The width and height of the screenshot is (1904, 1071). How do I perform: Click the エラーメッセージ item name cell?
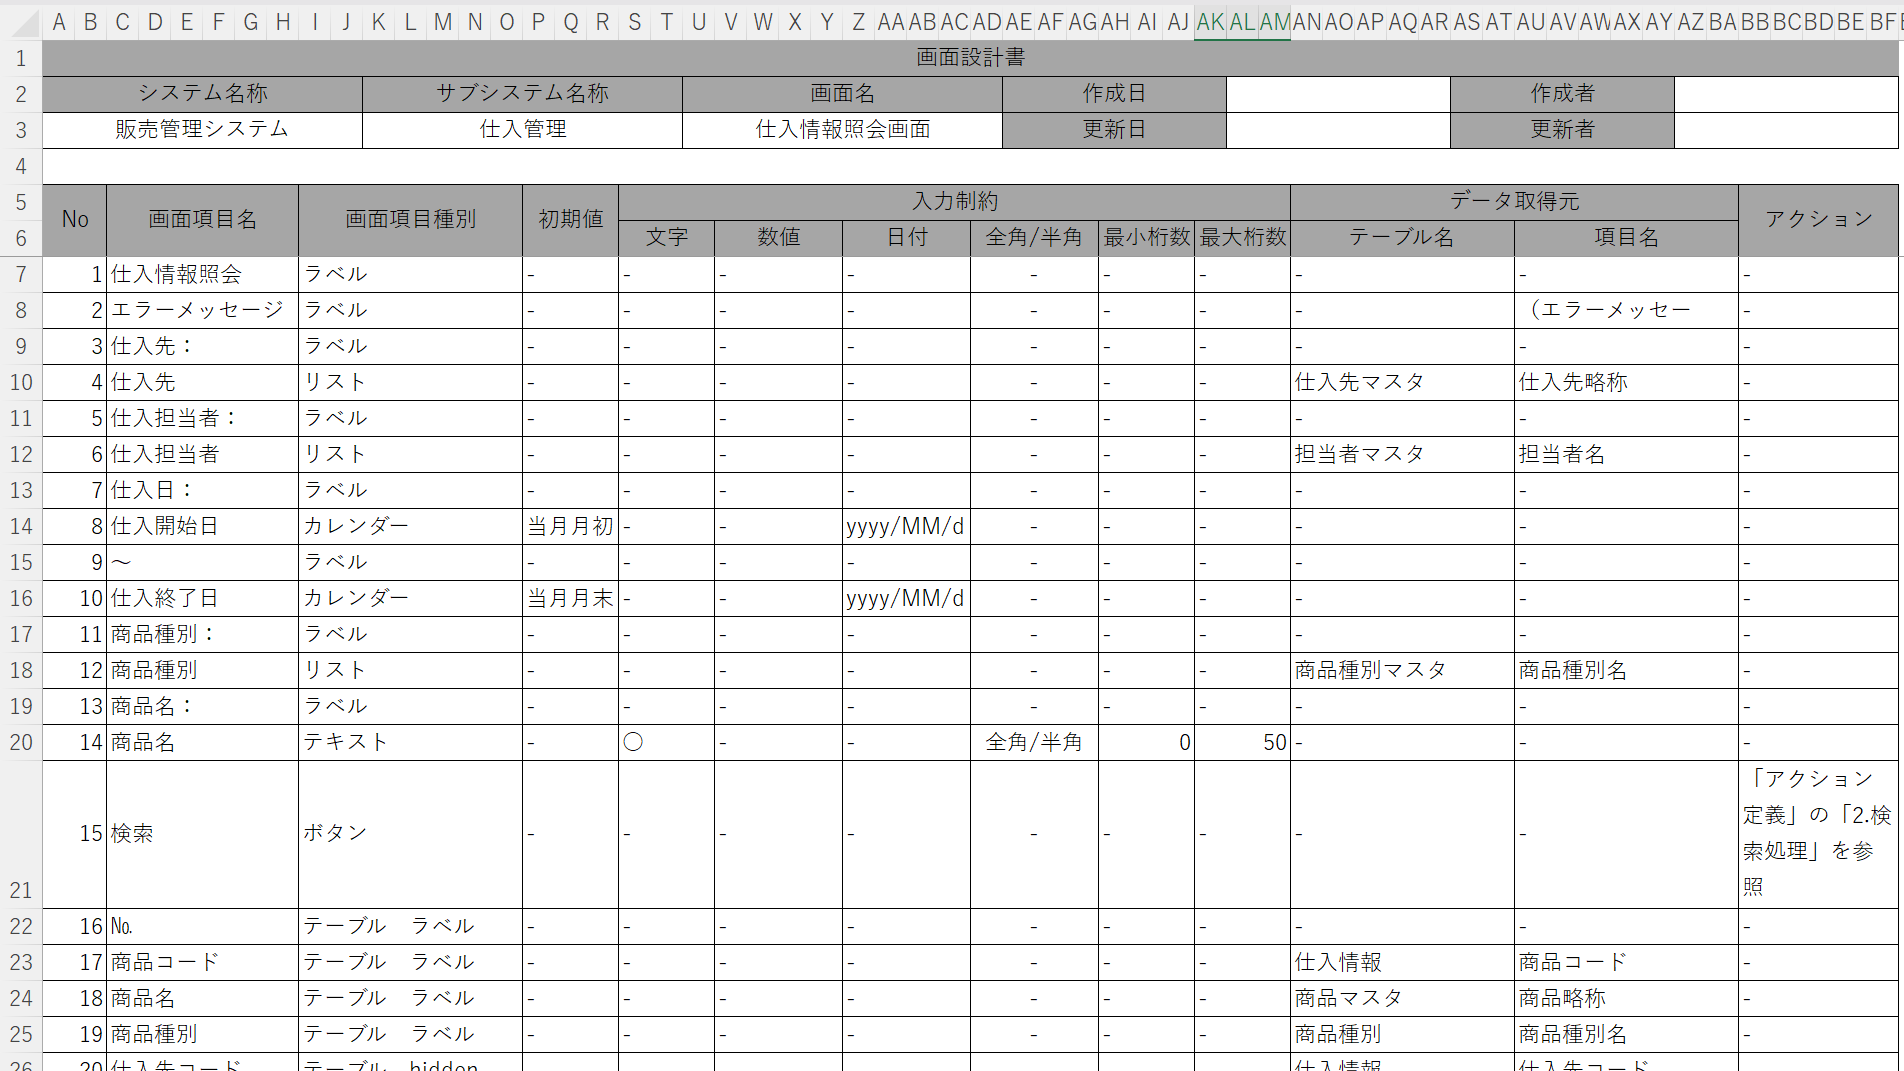coord(203,310)
